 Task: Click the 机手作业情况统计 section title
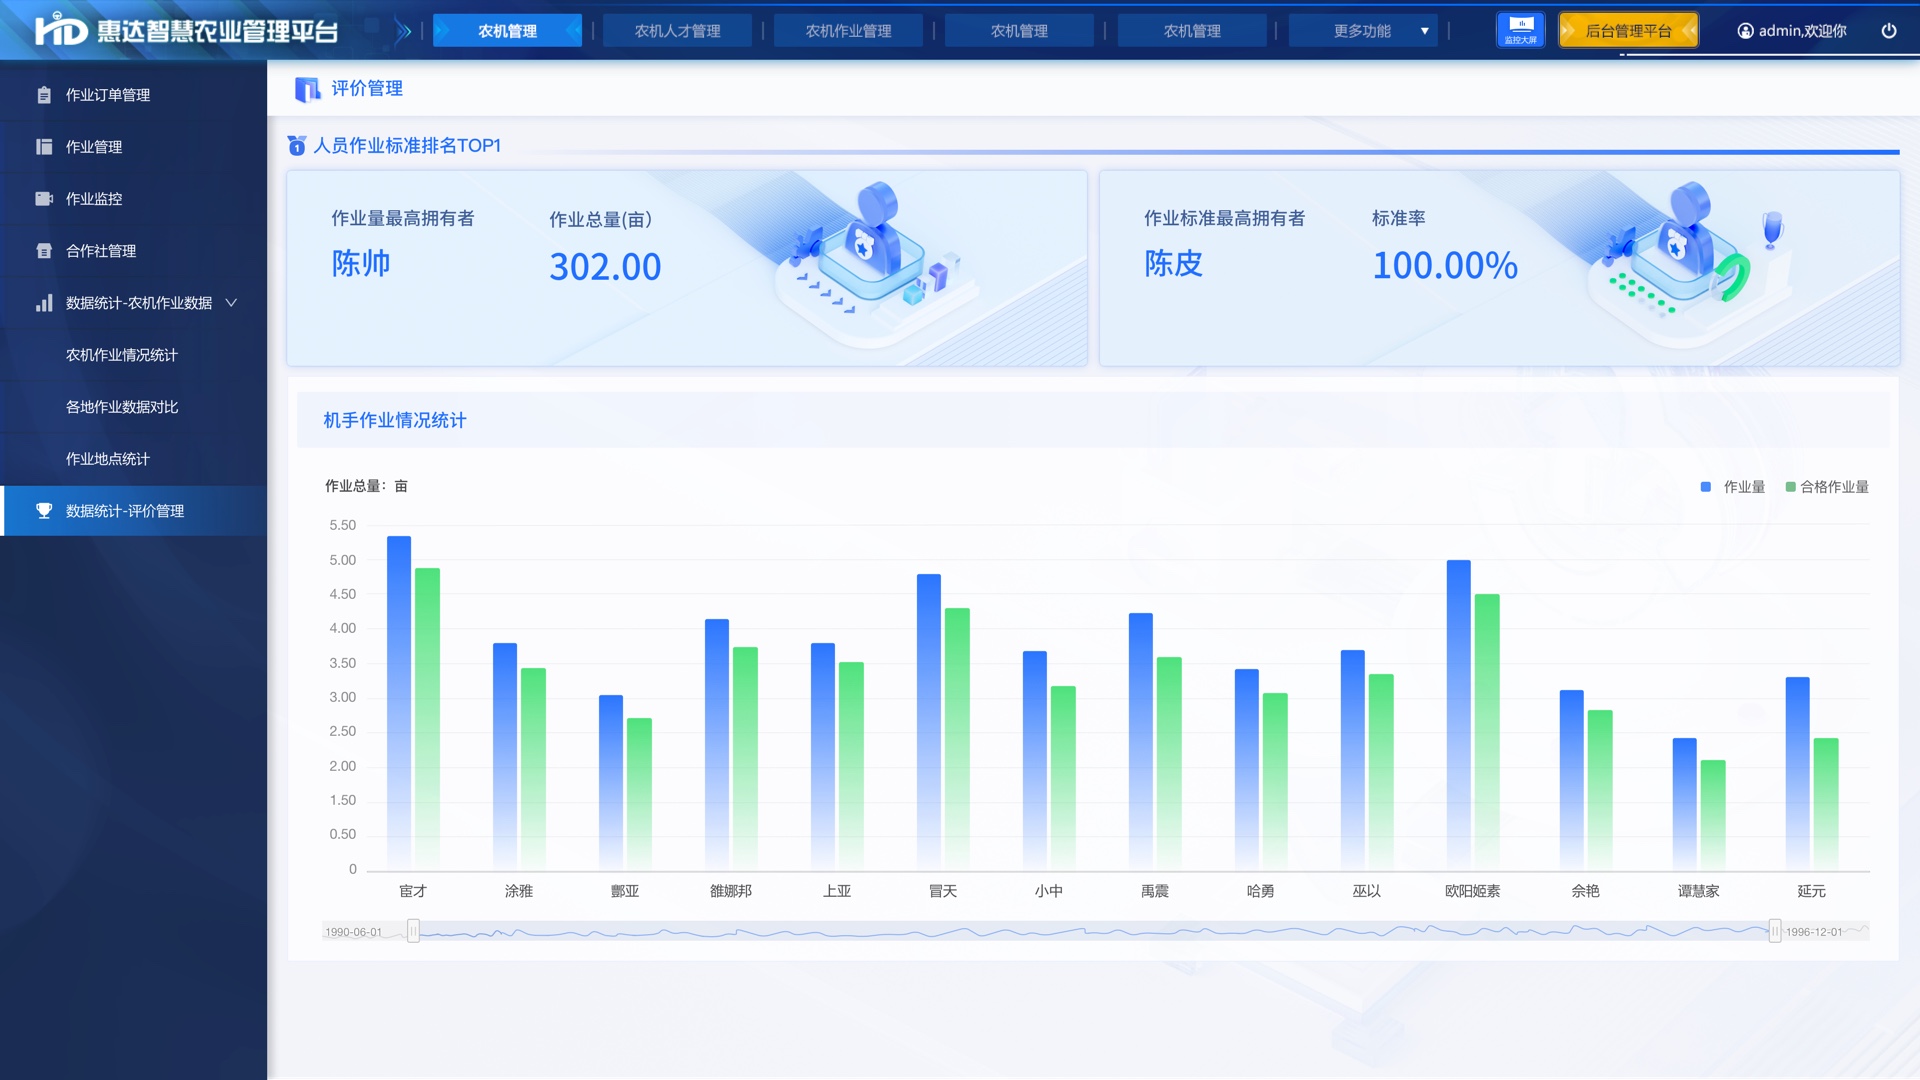394,421
